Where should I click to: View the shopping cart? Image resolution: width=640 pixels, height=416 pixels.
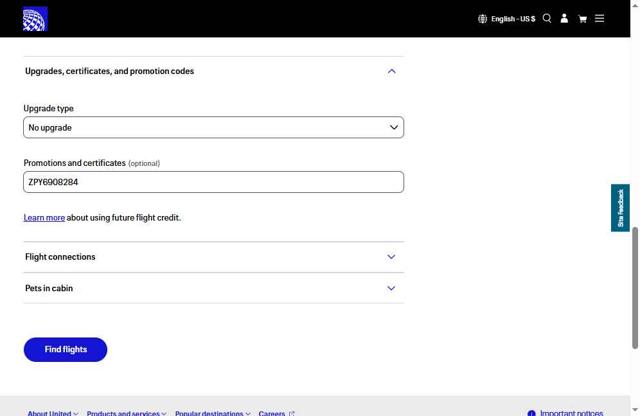pos(582,19)
